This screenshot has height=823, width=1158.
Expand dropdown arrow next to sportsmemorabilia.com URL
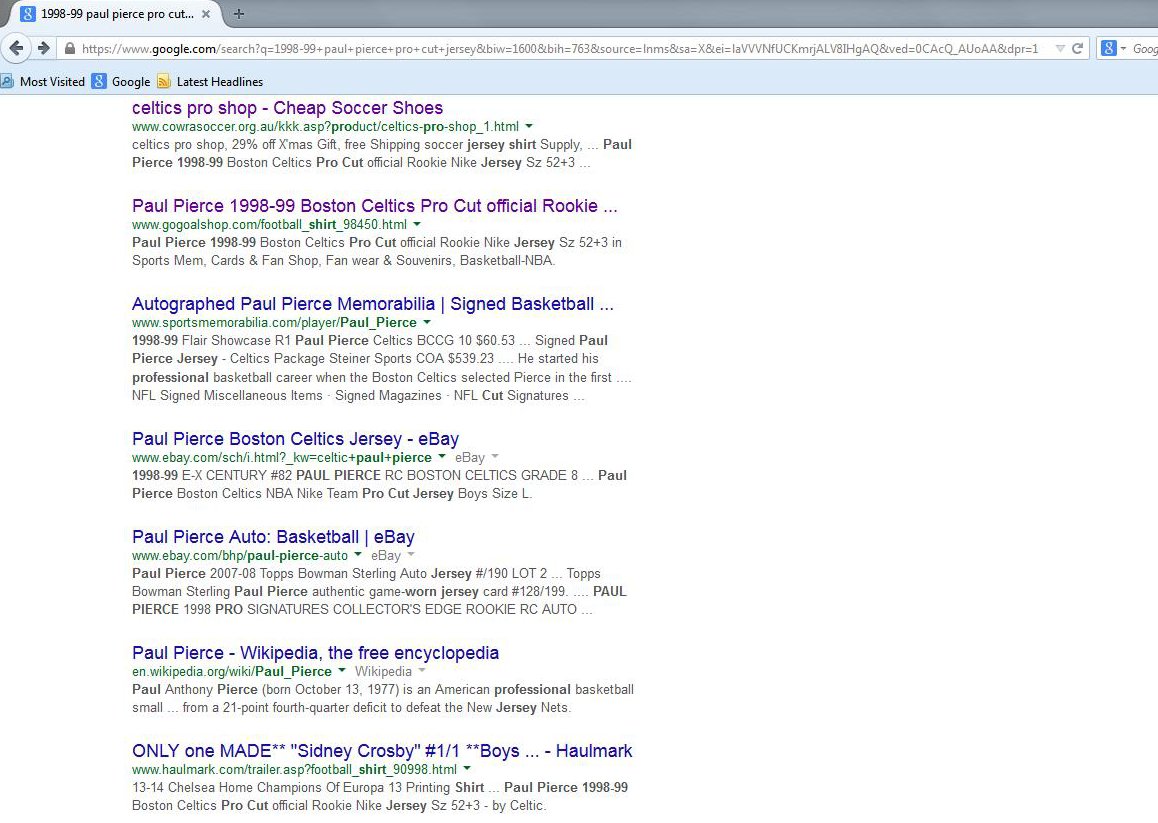pos(426,322)
